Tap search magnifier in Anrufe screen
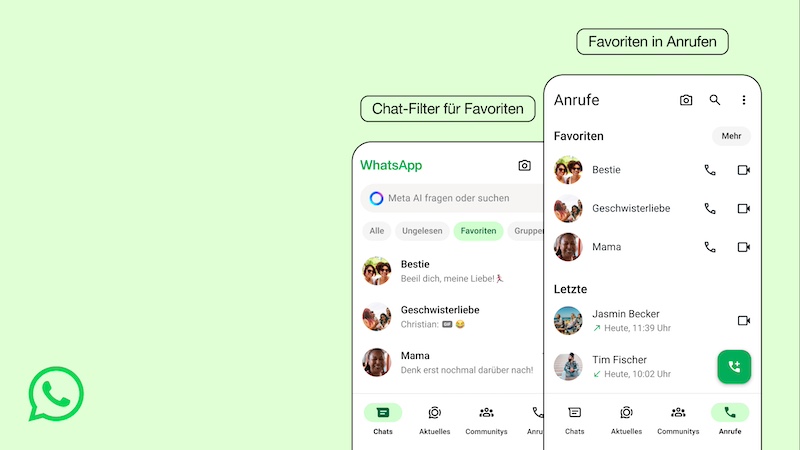 (715, 100)
